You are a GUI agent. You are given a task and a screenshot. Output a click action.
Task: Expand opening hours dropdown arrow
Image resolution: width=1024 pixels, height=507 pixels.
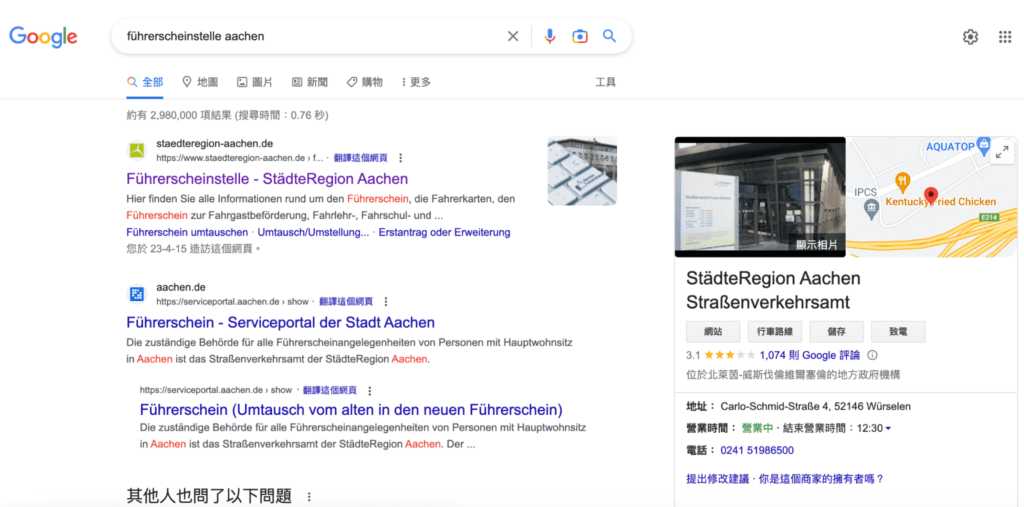click(x=888, y=429)
